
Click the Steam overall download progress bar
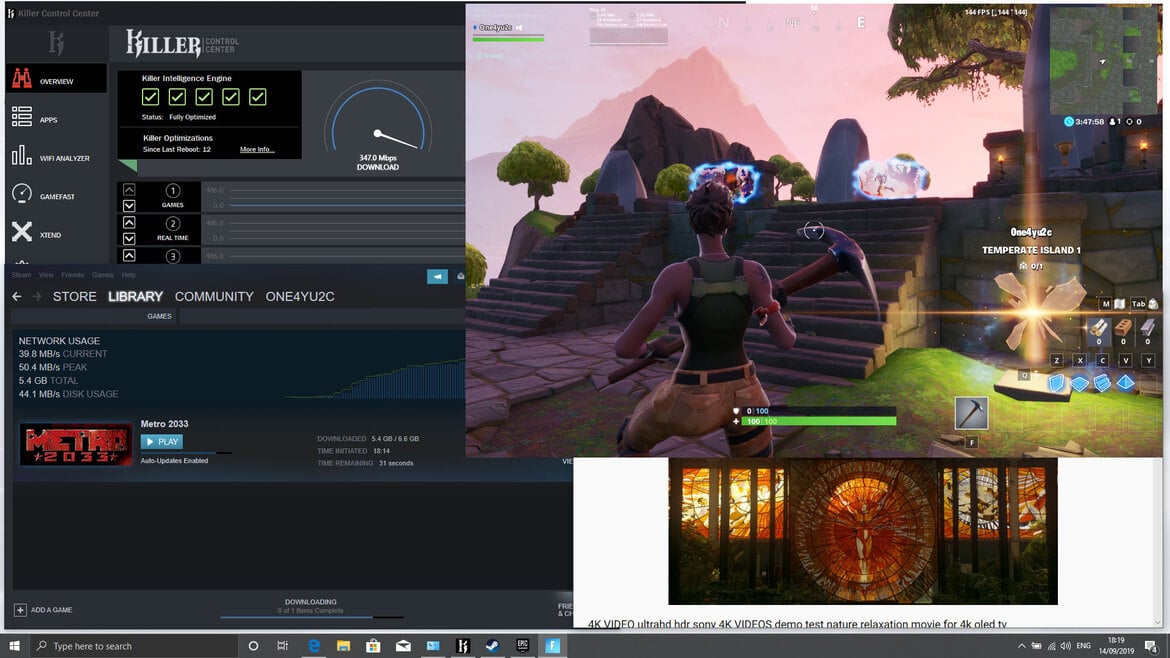pos(311,617)
